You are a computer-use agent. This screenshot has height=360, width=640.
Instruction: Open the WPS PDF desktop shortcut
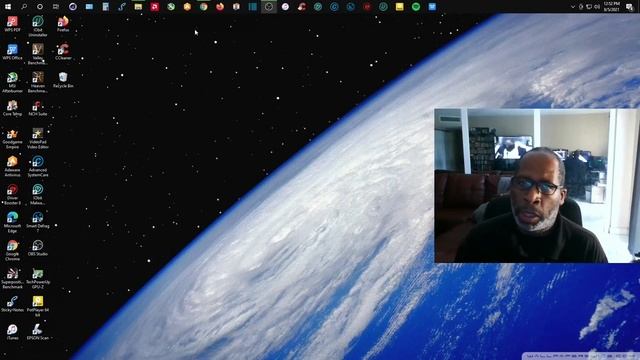tap(12, 24)
